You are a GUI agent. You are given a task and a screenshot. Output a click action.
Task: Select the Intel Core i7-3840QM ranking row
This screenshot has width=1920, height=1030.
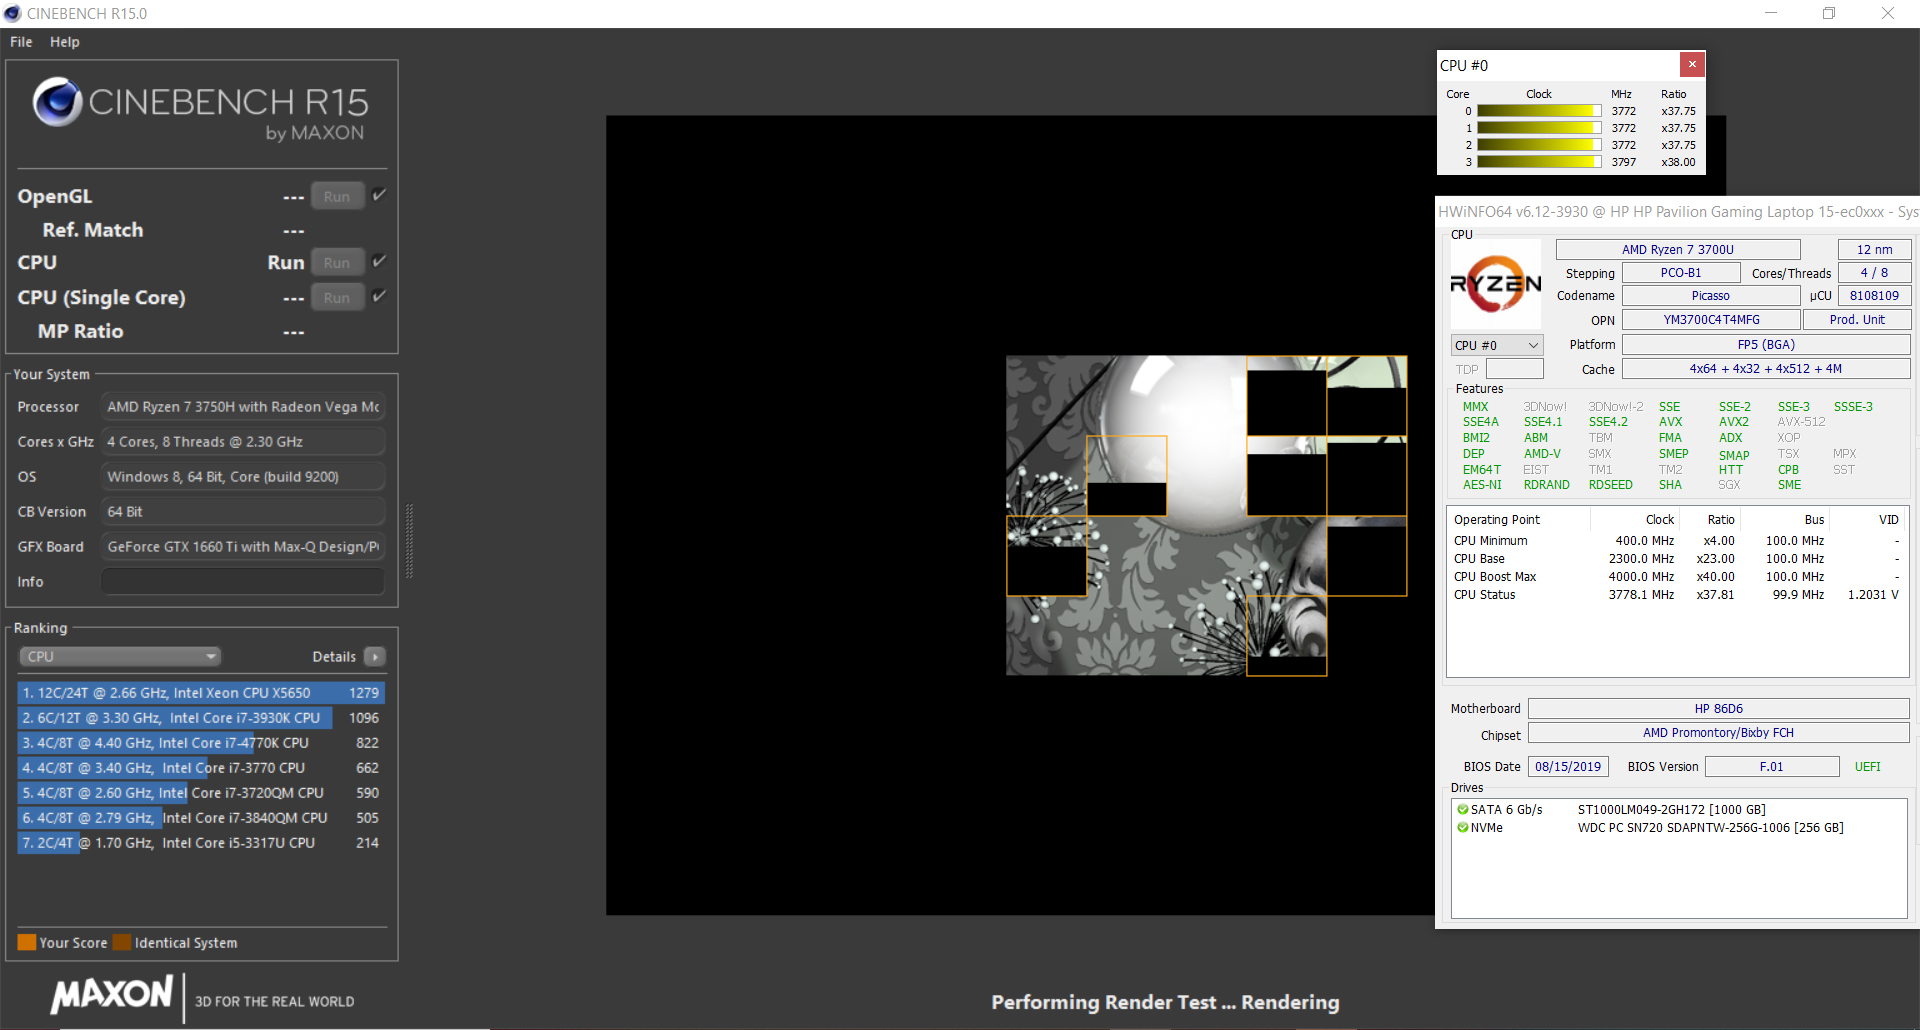pyautogui.click(x=201, y=818)
